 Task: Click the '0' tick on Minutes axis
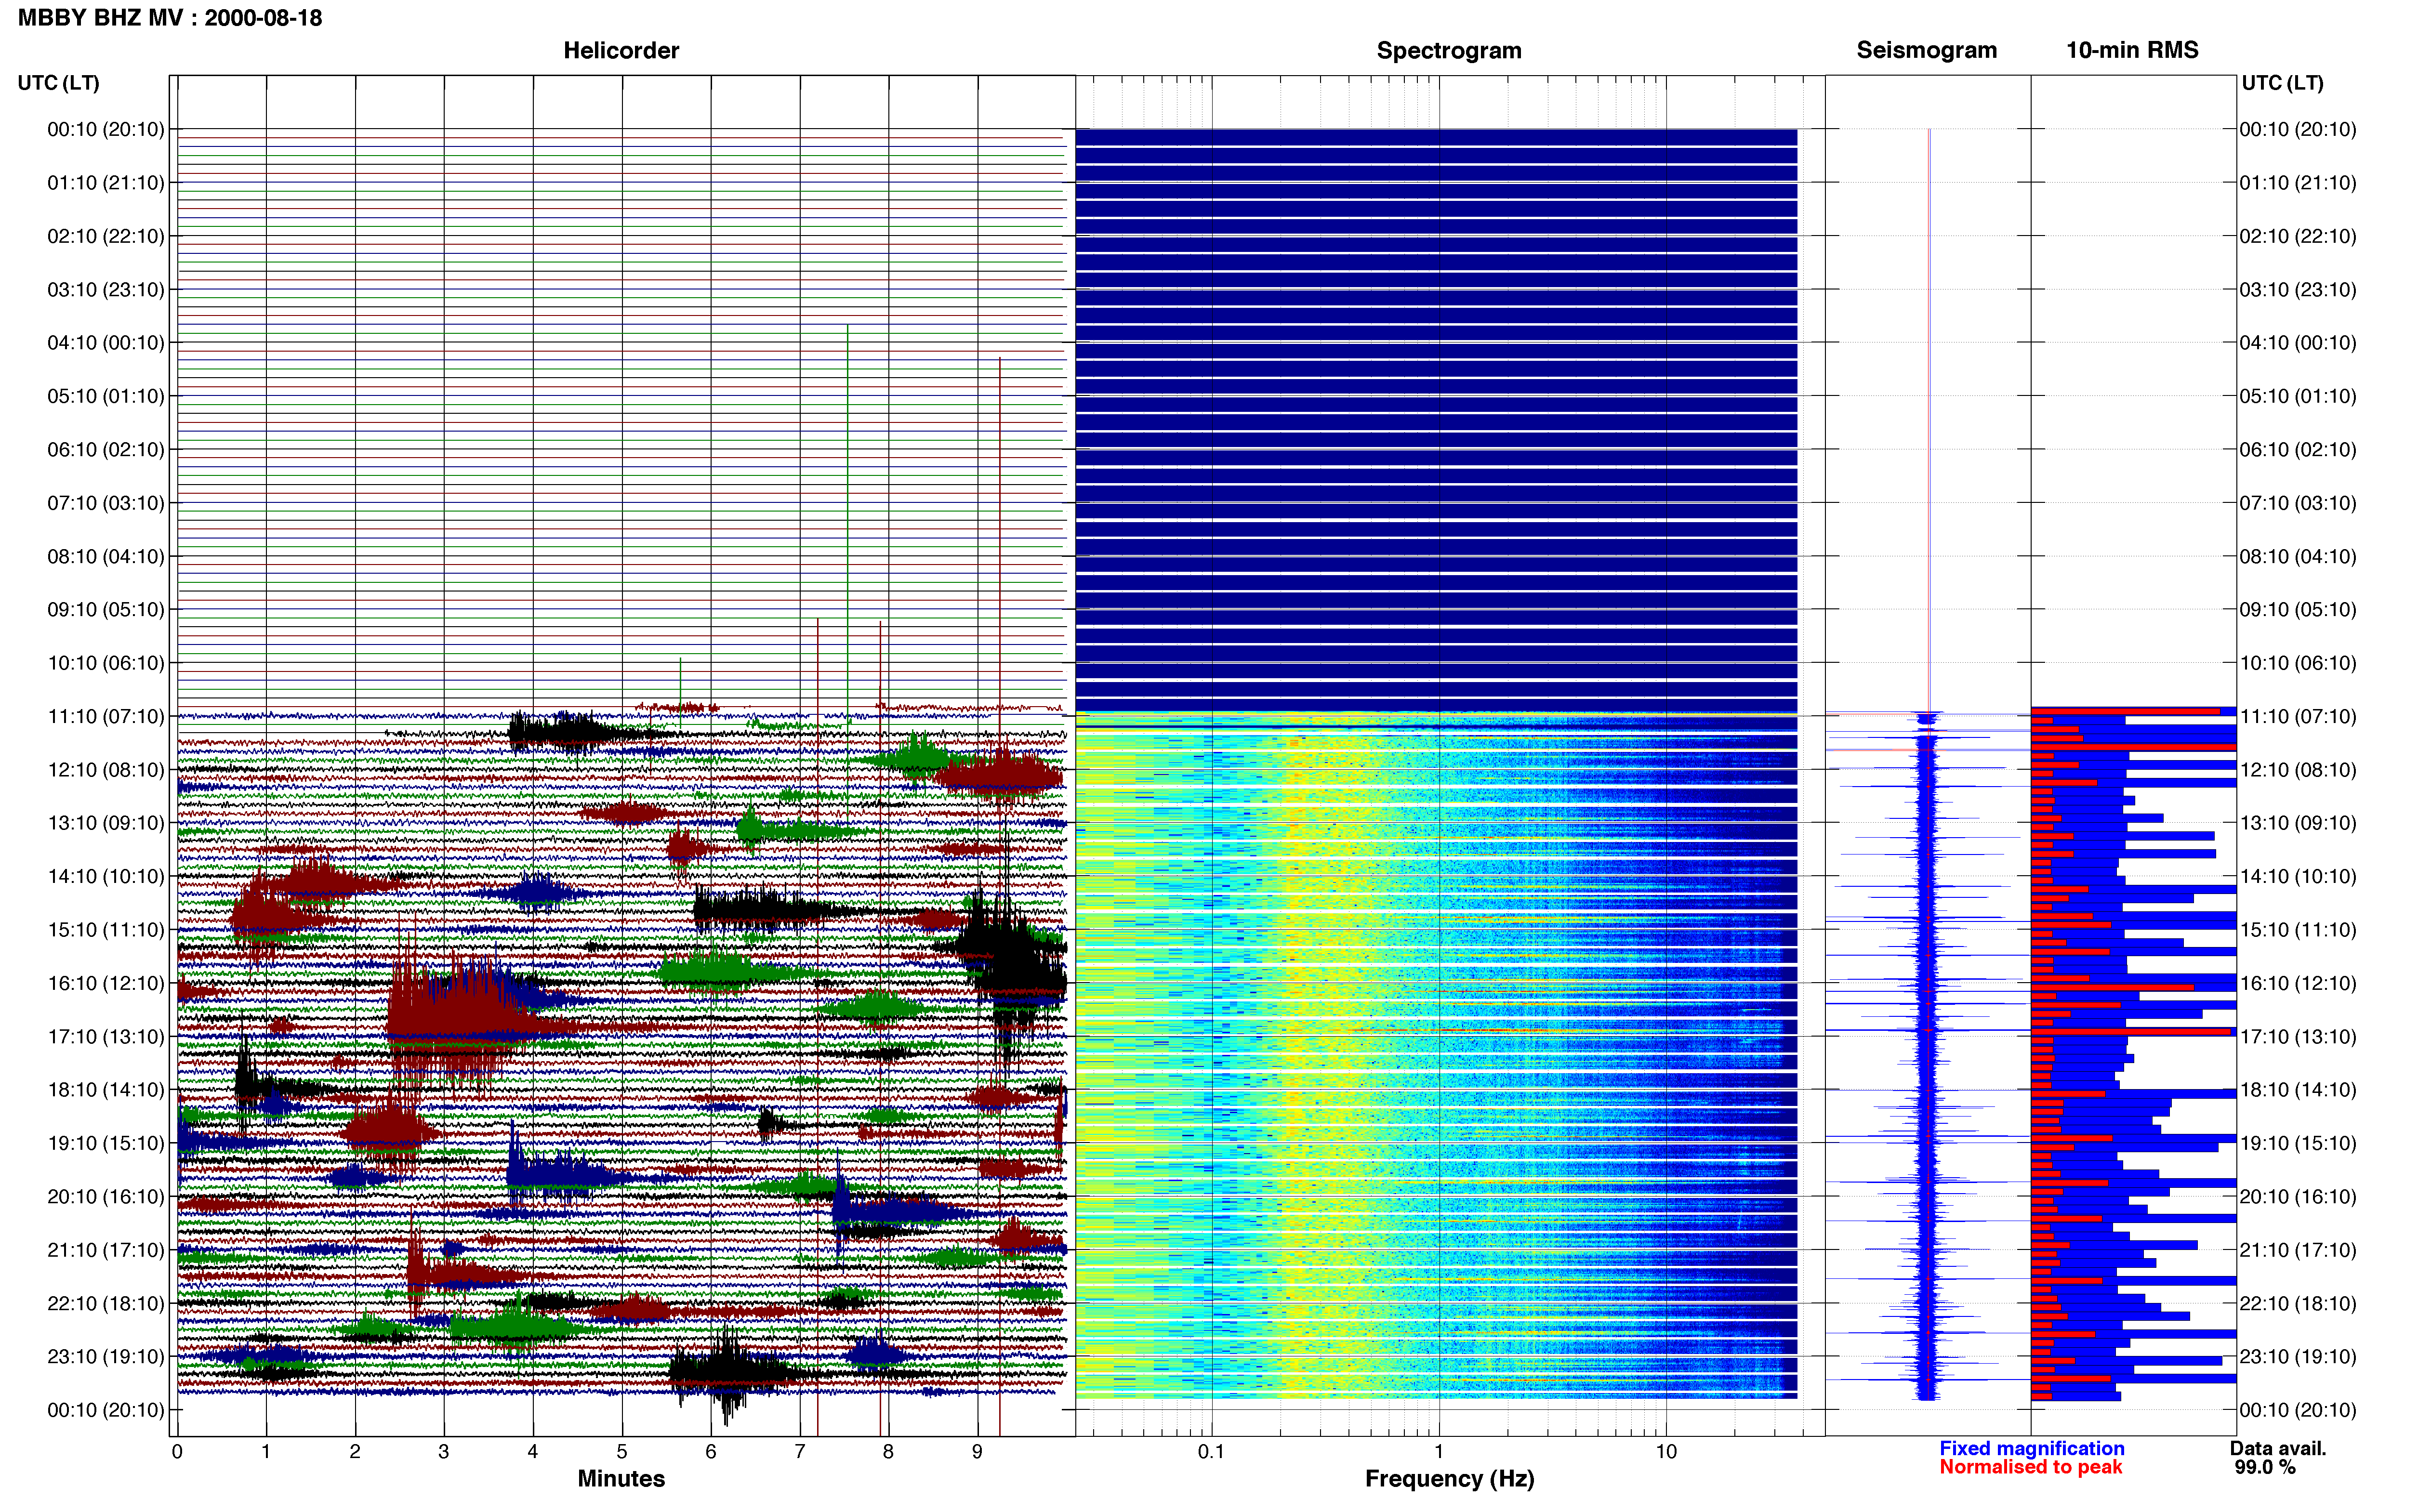pos(177,1452)
